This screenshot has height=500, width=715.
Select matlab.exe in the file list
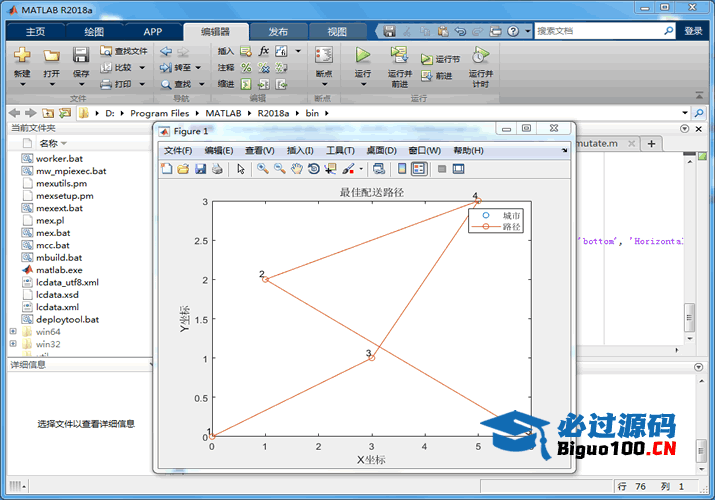(59, 270)
